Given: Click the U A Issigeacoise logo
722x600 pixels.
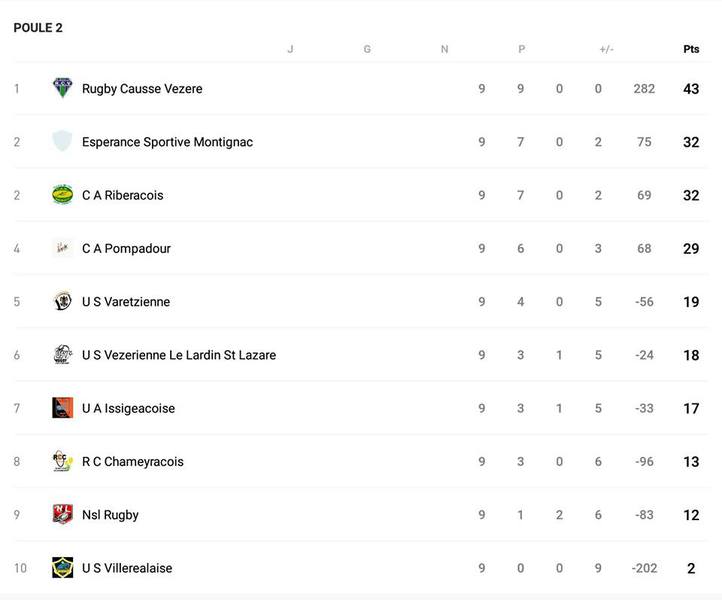Looking at the screenshot, I should [x=63, y=408].
